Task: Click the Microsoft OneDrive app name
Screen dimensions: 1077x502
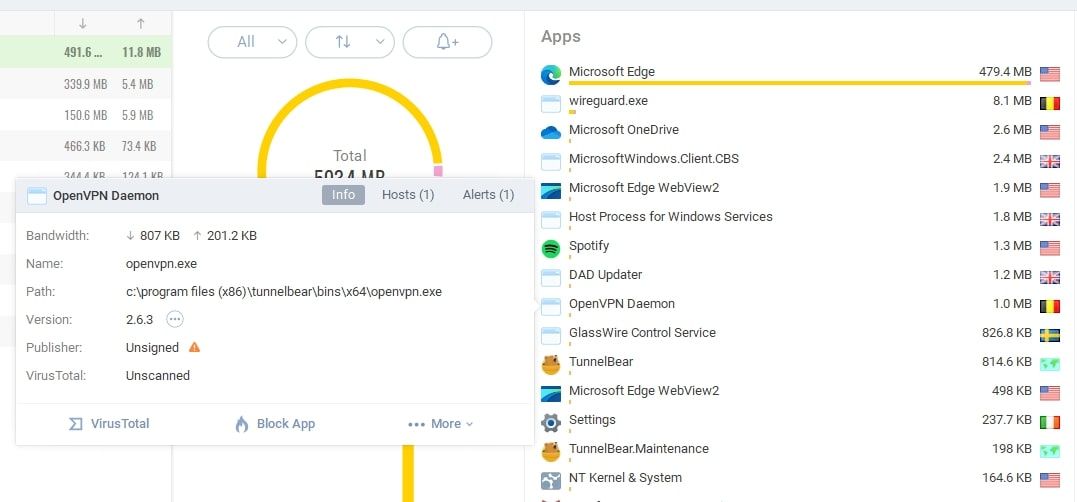Action: click(624, 129)
